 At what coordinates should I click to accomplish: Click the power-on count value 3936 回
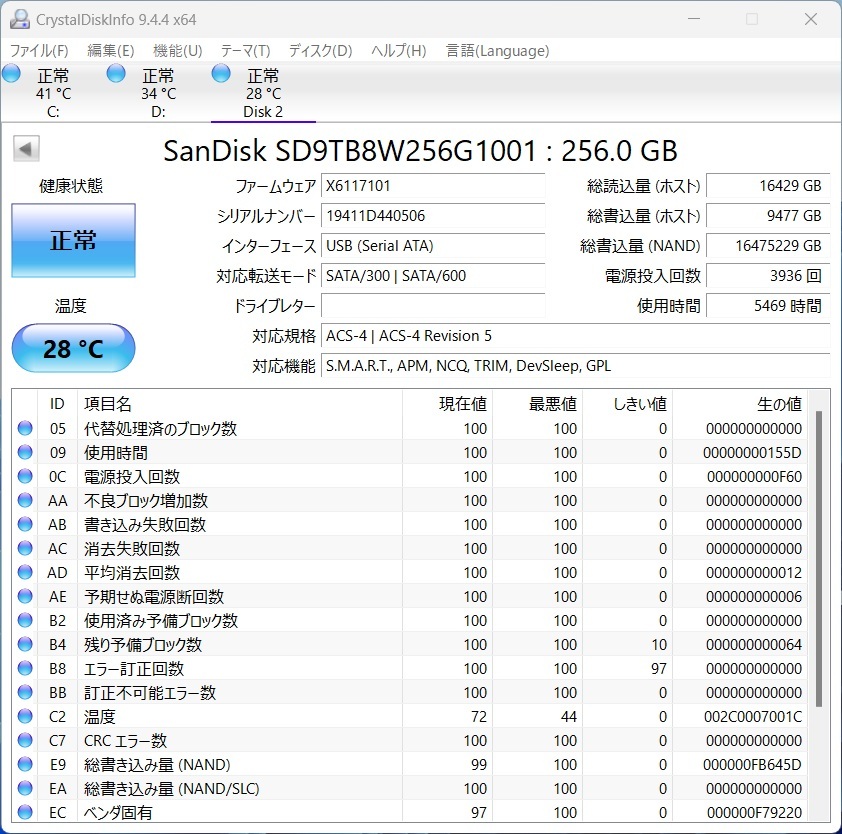tap(768, 276)
